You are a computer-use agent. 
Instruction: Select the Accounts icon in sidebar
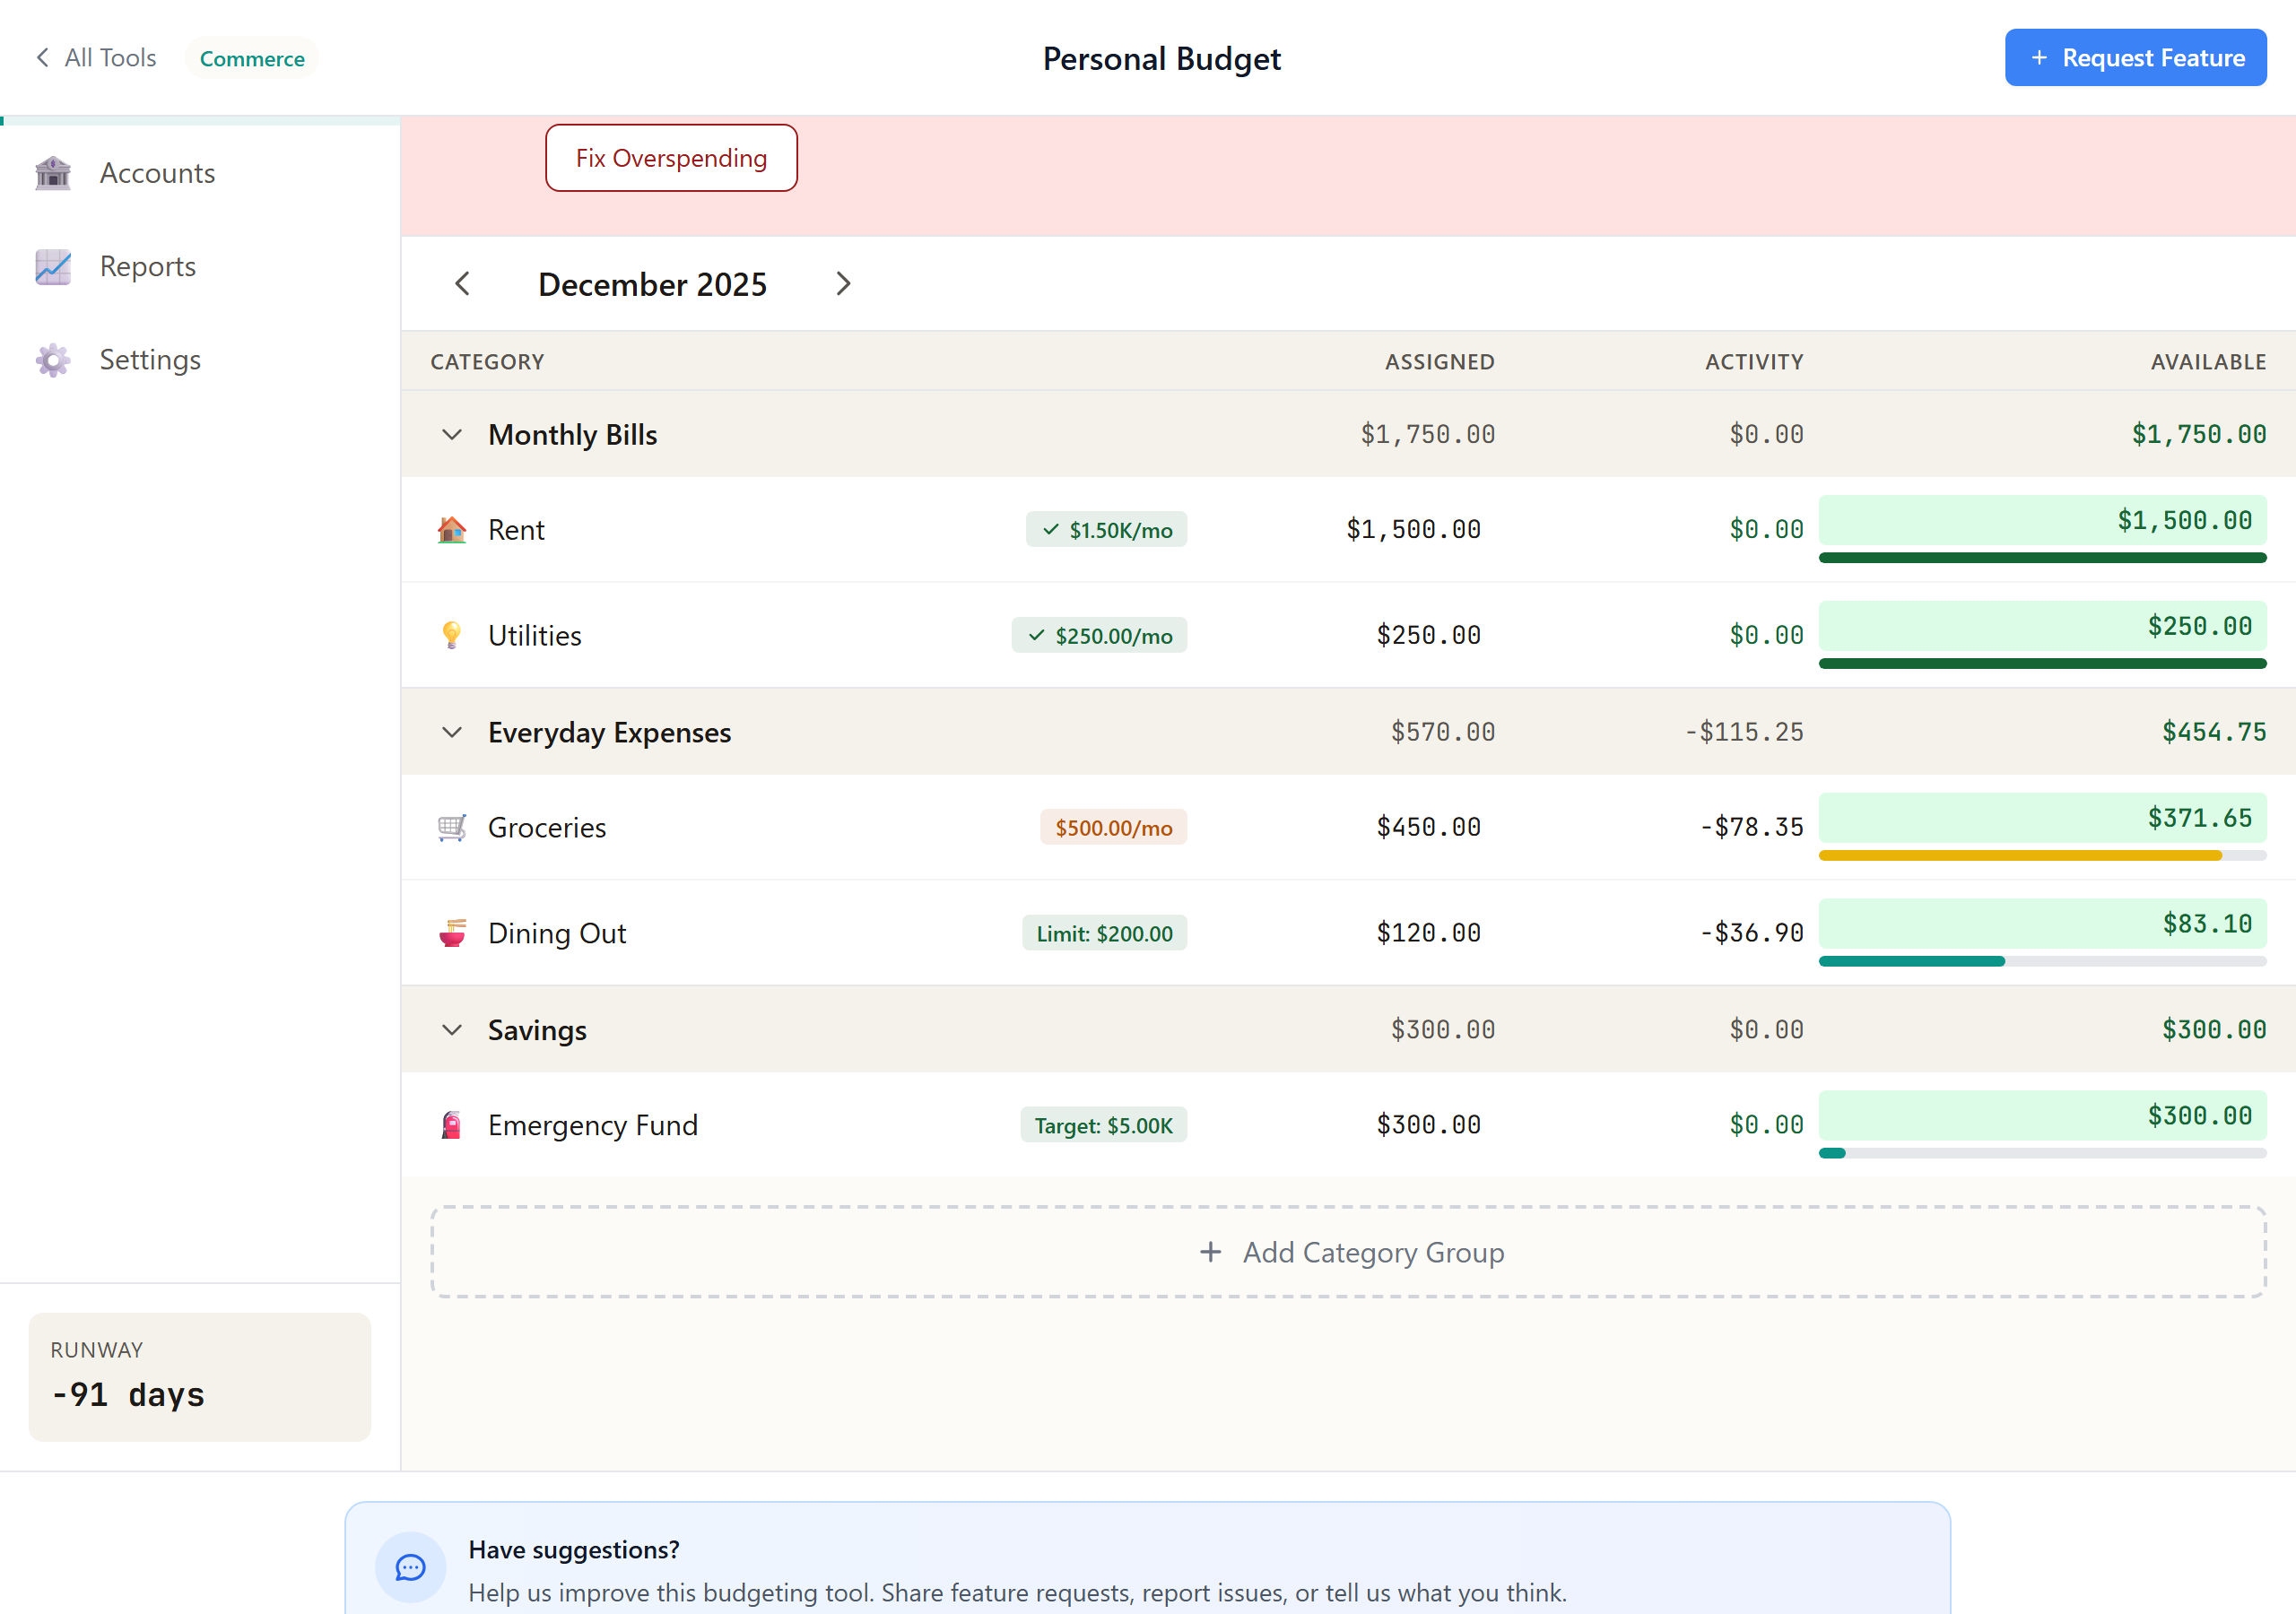(x=52, y=172)
